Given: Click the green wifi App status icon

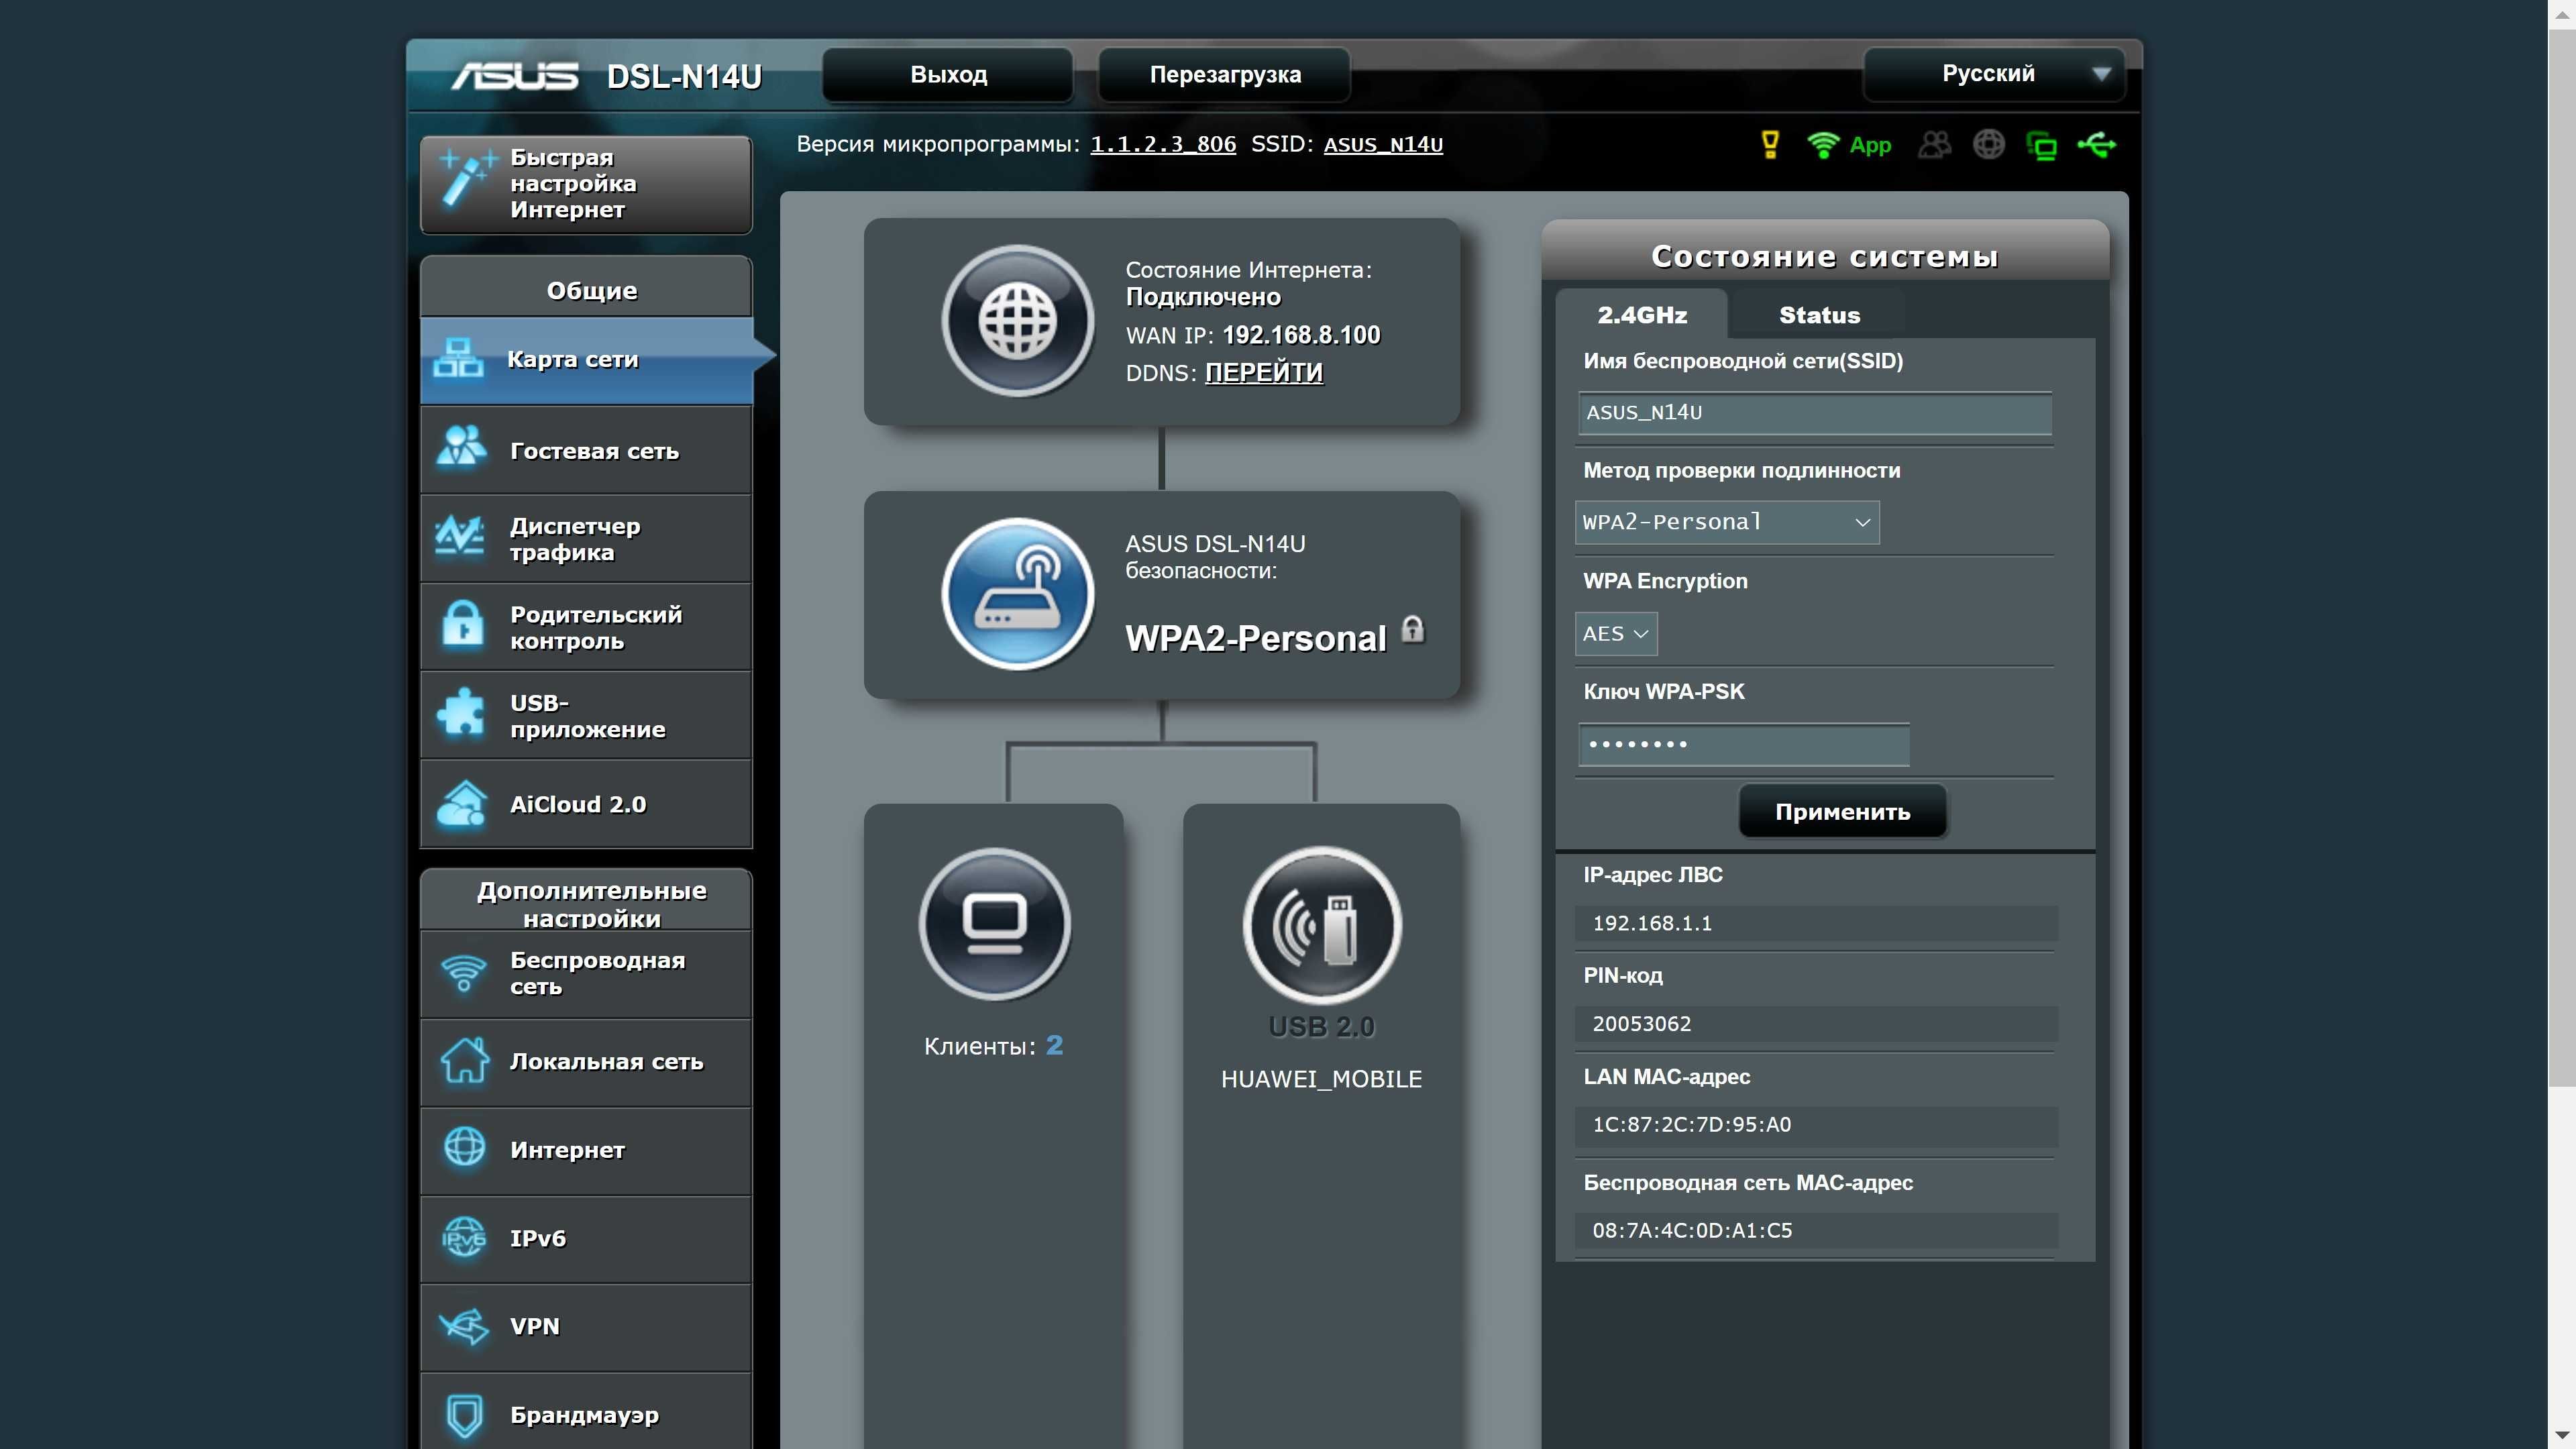Looking at the screenshot, I should click(1823, 145).
